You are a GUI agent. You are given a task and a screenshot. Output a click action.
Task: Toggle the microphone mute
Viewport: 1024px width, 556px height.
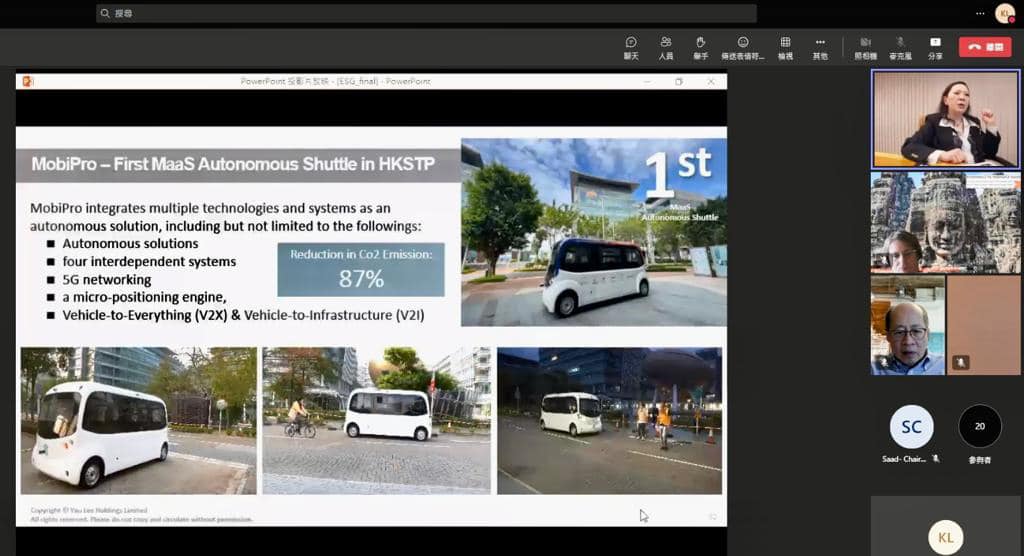(x=900, y=48)
